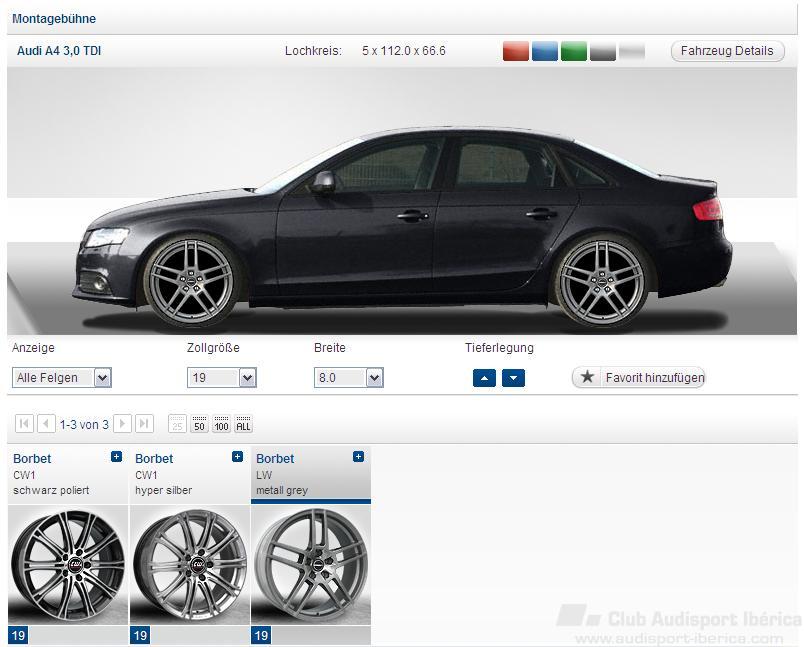Viewport: 804px width, 647px height.
Task: Select the red car color swatch
Action: coord(515,51)
